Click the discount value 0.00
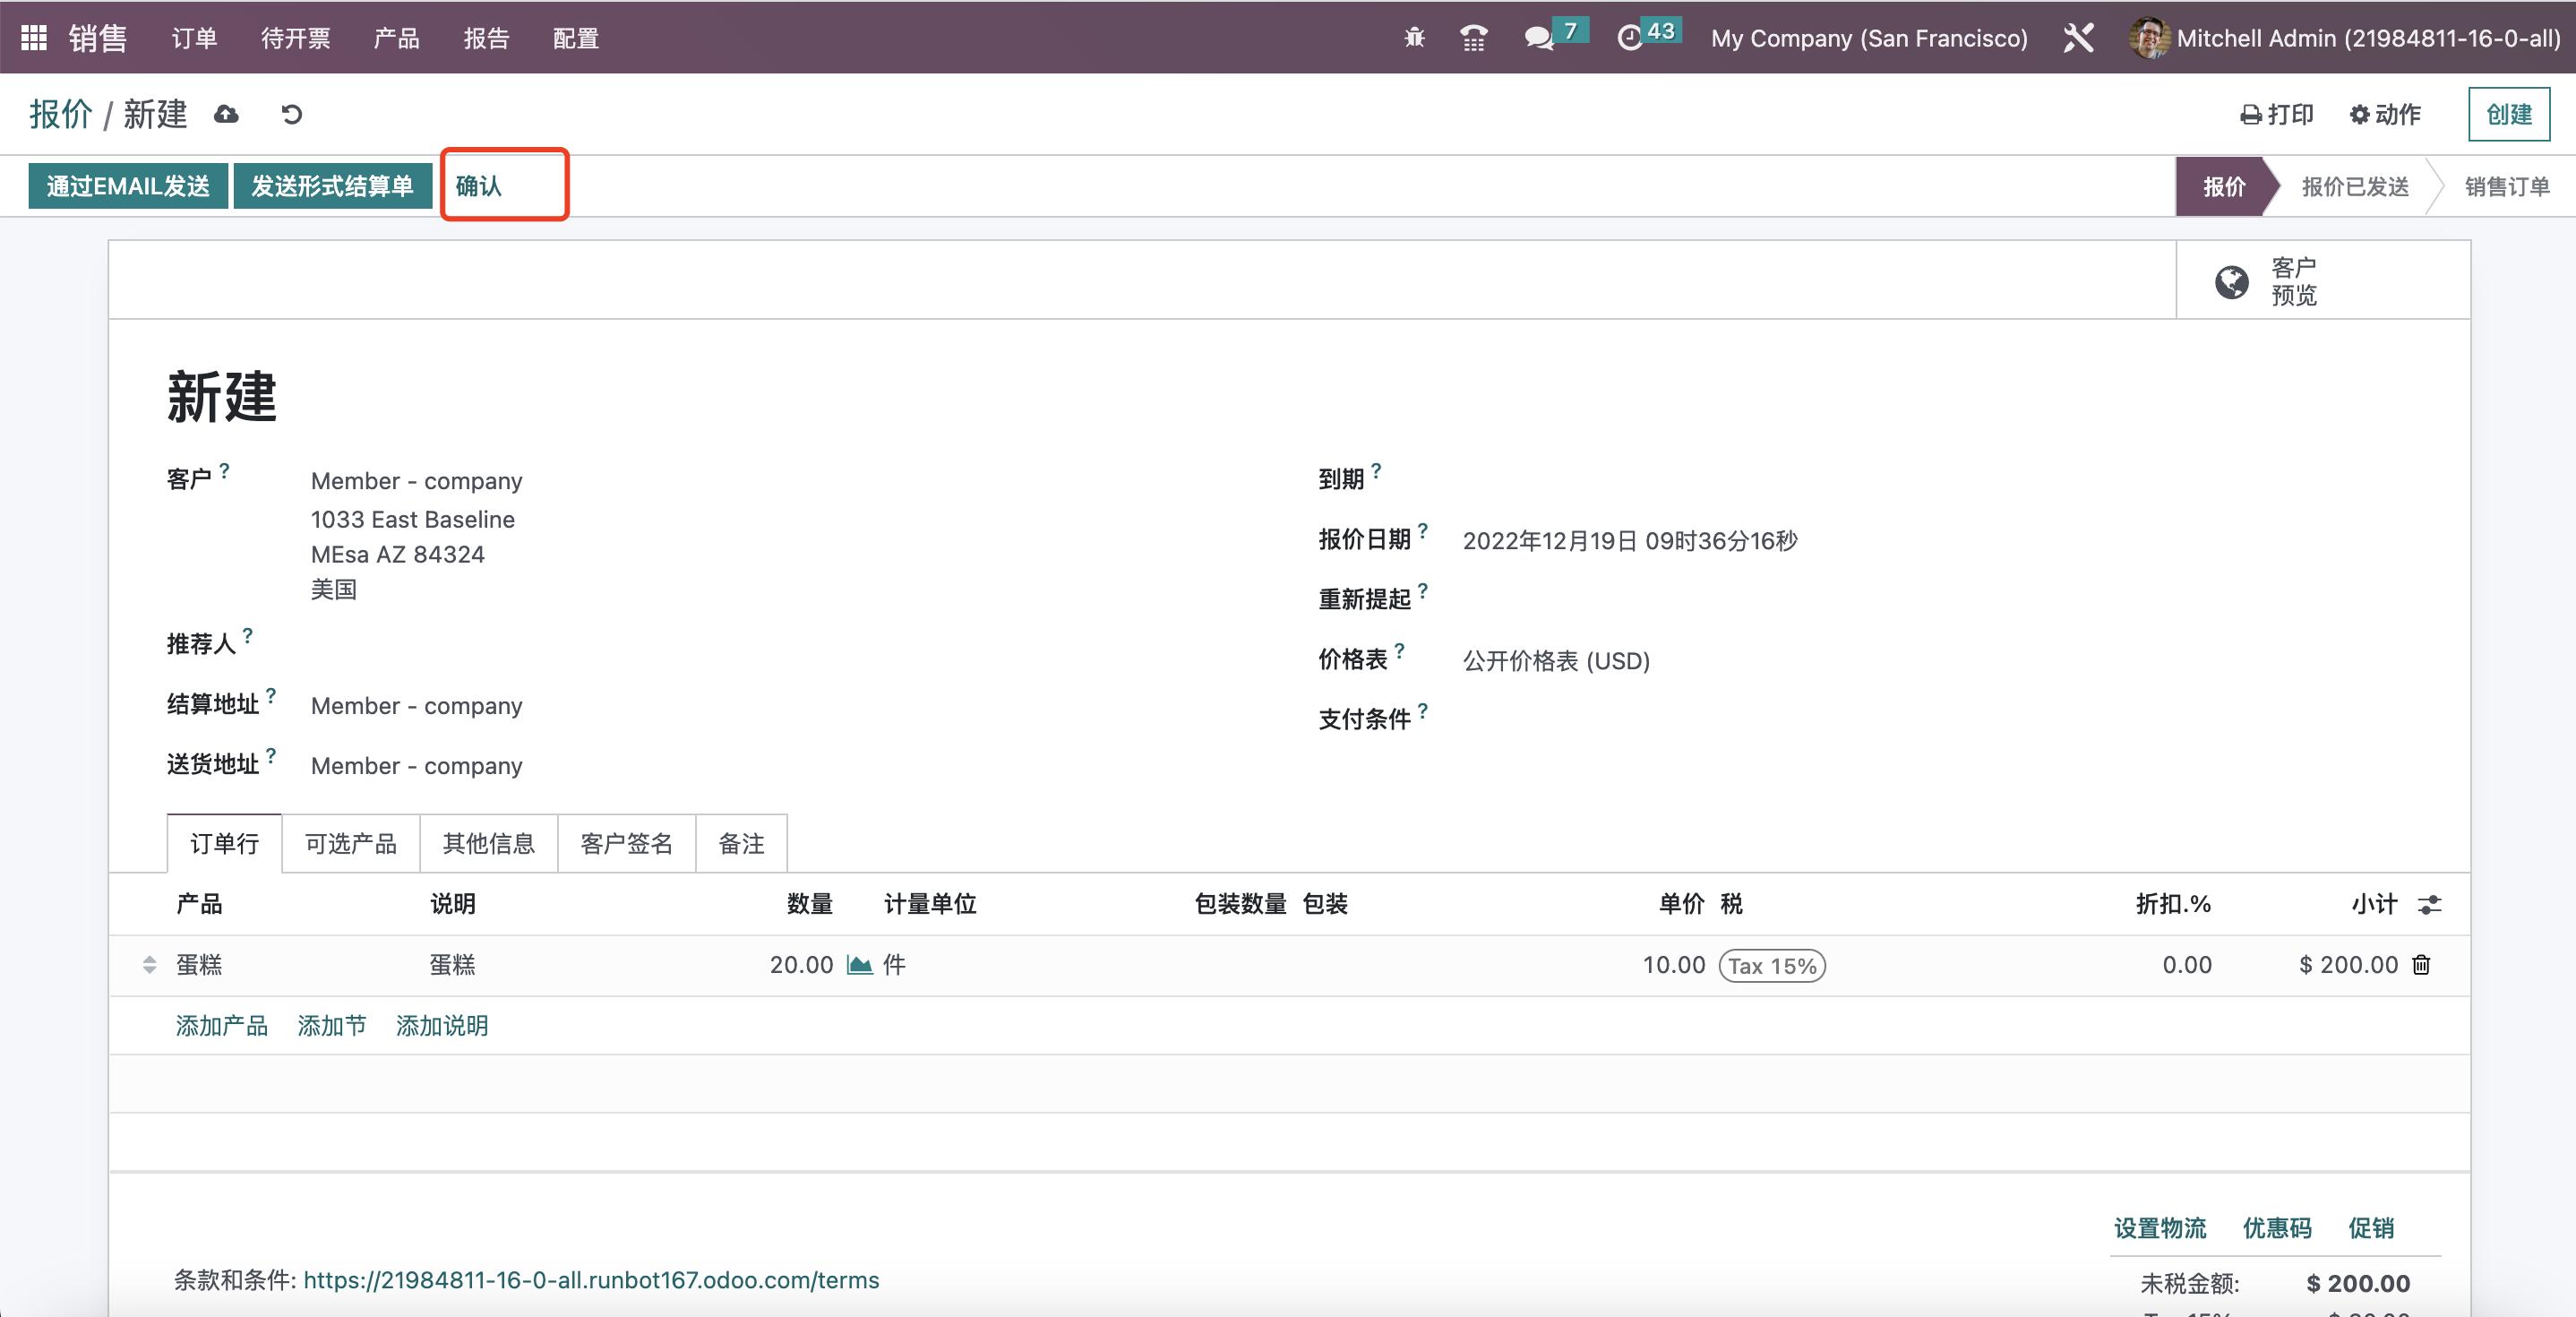Image resolution: width=2576 pixels, height=1317 pixels. tap(2187, 965)
